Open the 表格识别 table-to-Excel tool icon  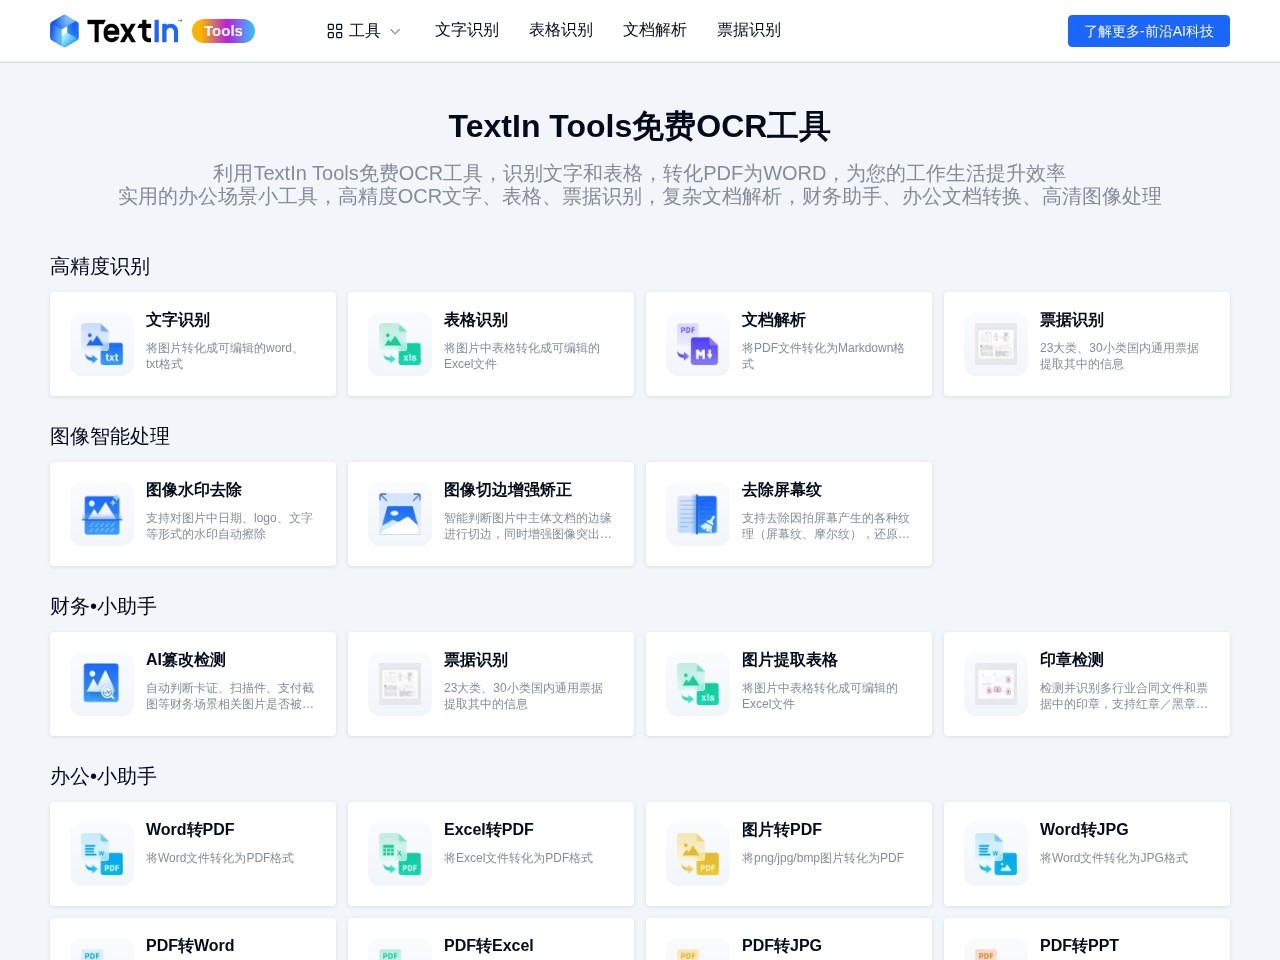(x=399, y=344)
